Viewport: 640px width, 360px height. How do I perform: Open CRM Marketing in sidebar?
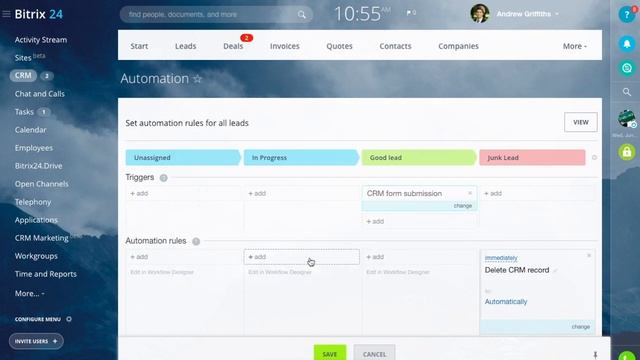42,238
